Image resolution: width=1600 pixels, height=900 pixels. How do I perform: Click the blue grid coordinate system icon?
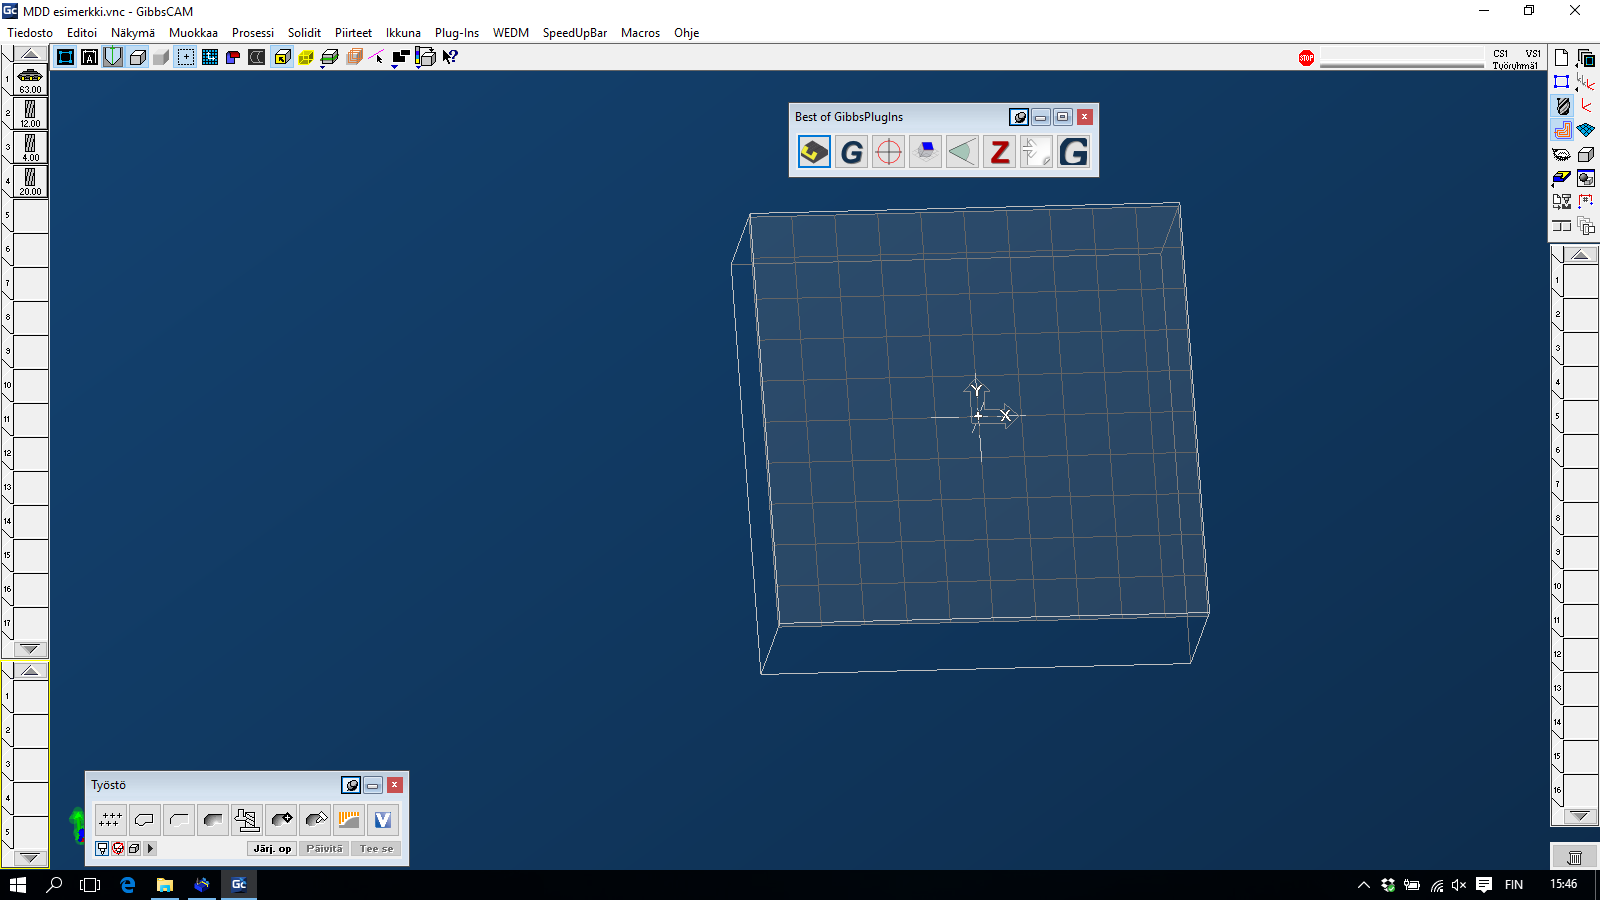209,57
